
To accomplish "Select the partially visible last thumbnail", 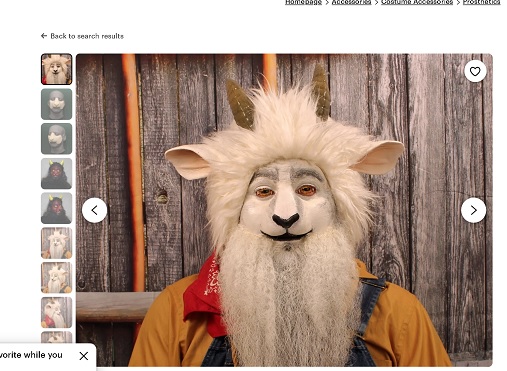I will pos(57,337).
